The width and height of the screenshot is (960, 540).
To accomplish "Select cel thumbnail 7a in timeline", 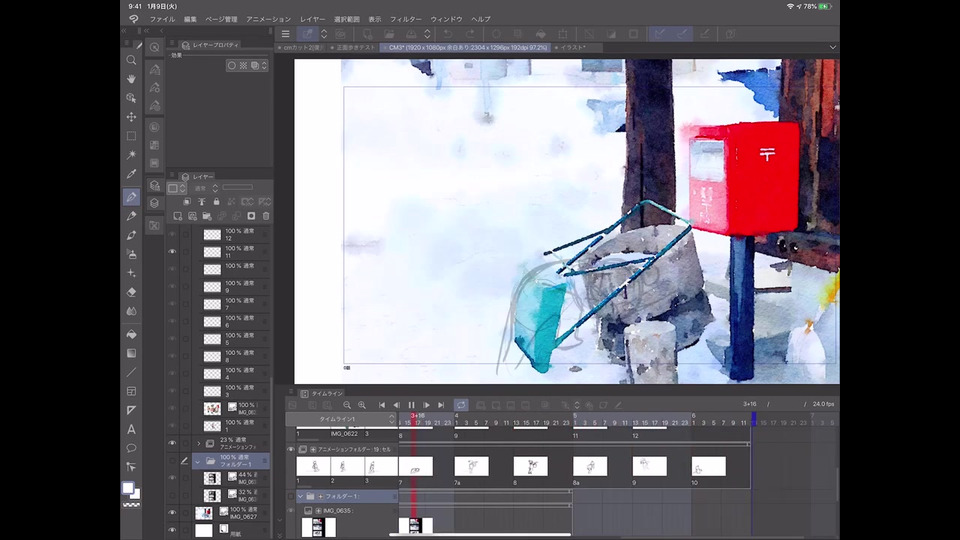I will (471, 466).
